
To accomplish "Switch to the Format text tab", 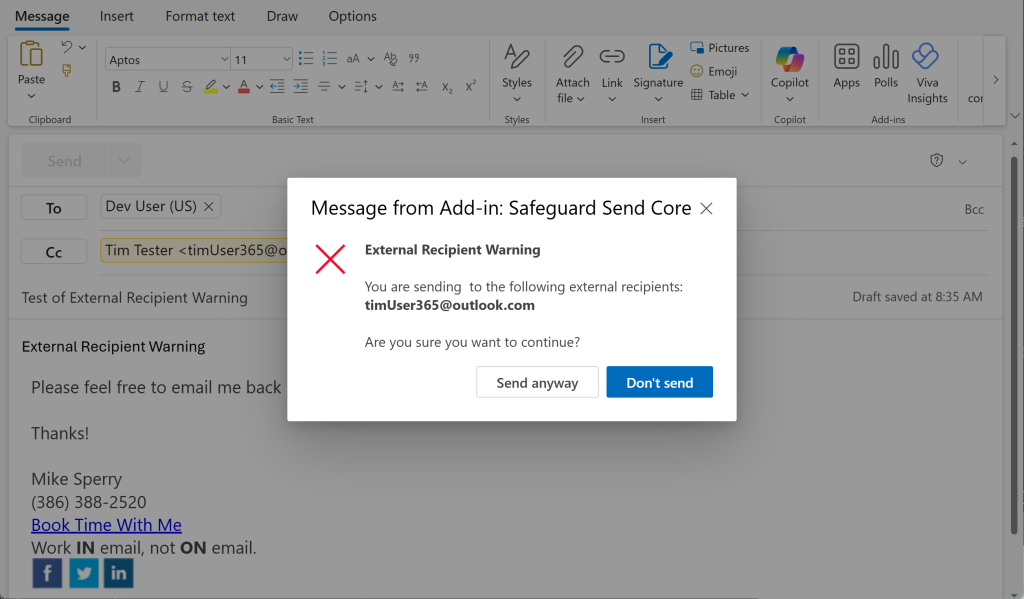I will (200, 16).
